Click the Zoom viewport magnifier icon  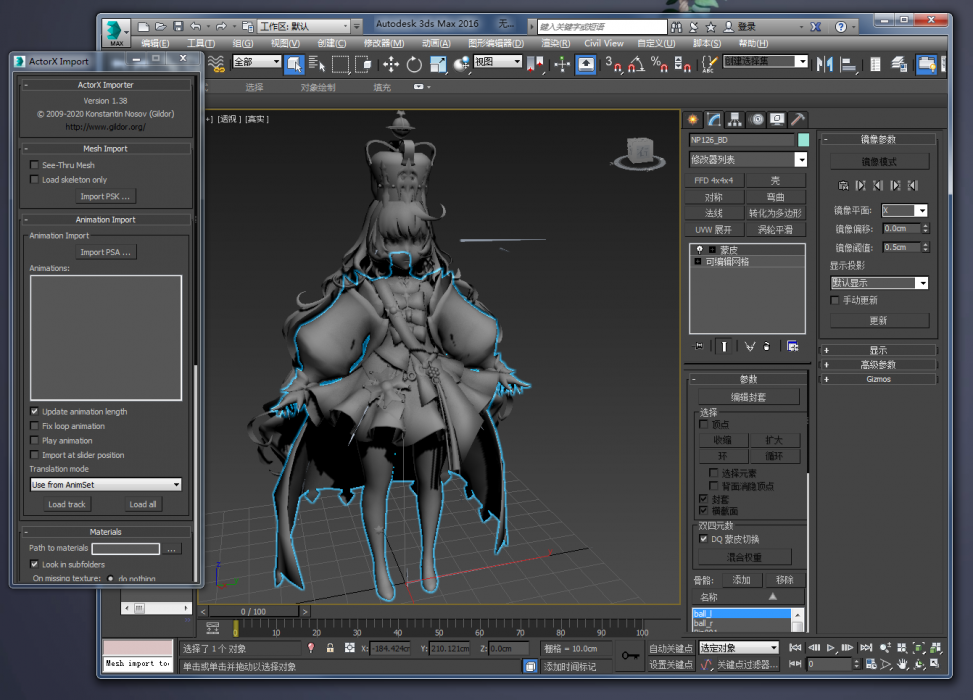coord(886,648)
